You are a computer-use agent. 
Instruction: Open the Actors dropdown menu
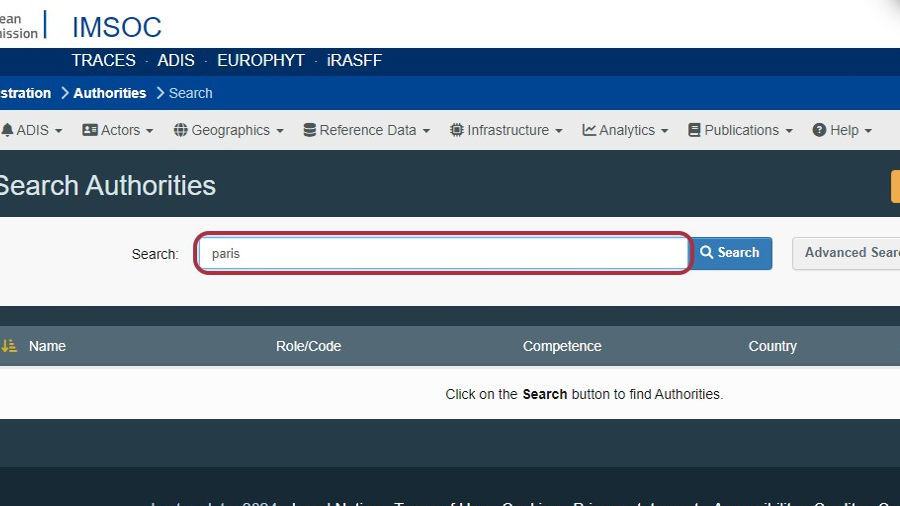pyautogui.click(x=118, y=130)
